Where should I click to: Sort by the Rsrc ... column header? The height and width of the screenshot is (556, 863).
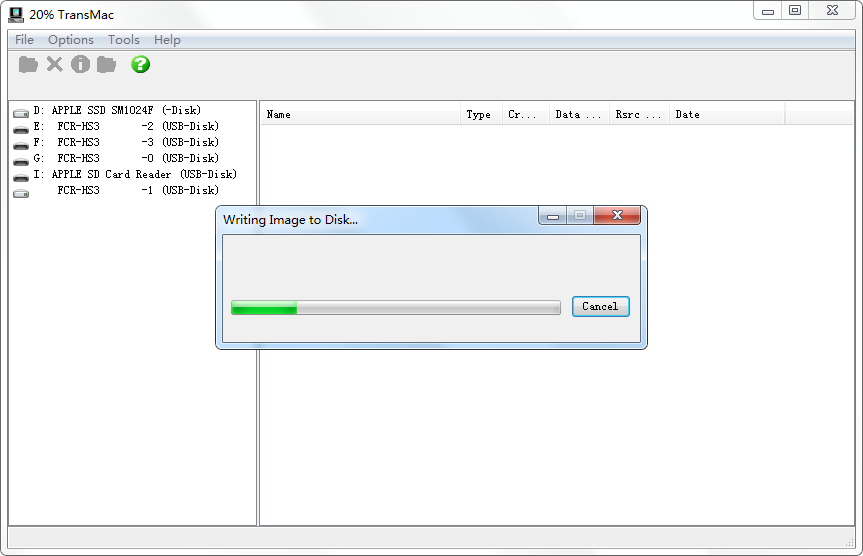click(x=639, y=115)
